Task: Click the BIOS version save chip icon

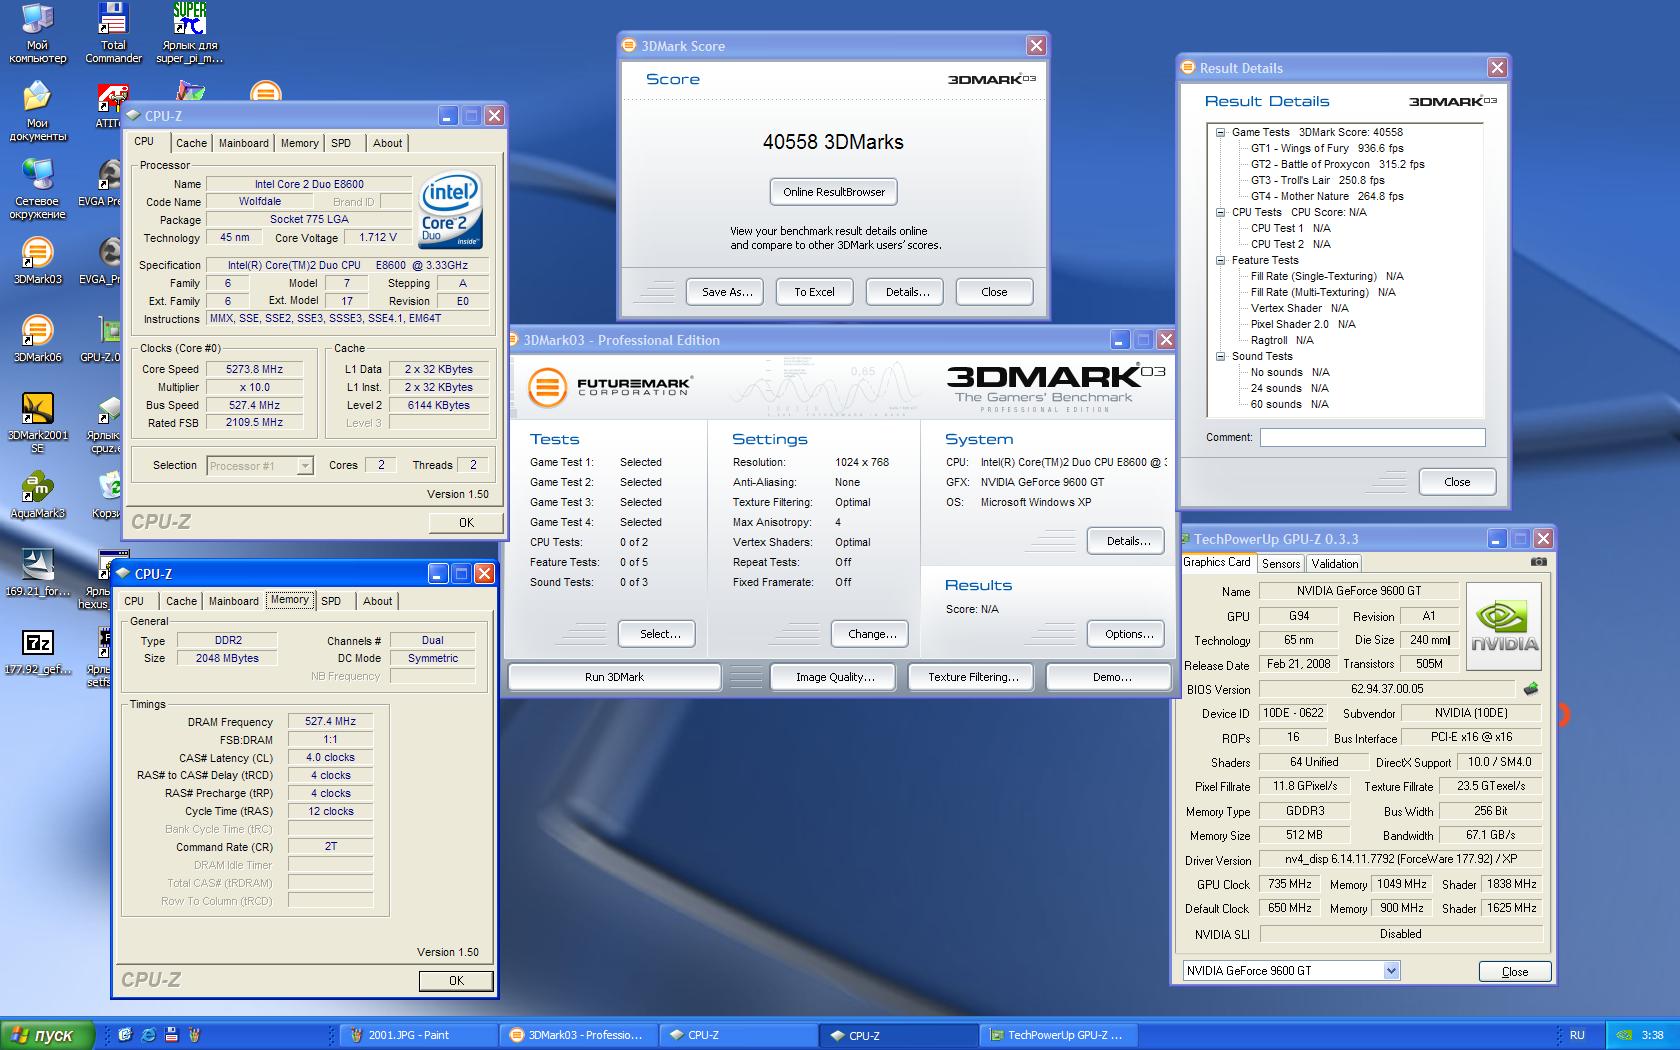Action: point(1530,689)
